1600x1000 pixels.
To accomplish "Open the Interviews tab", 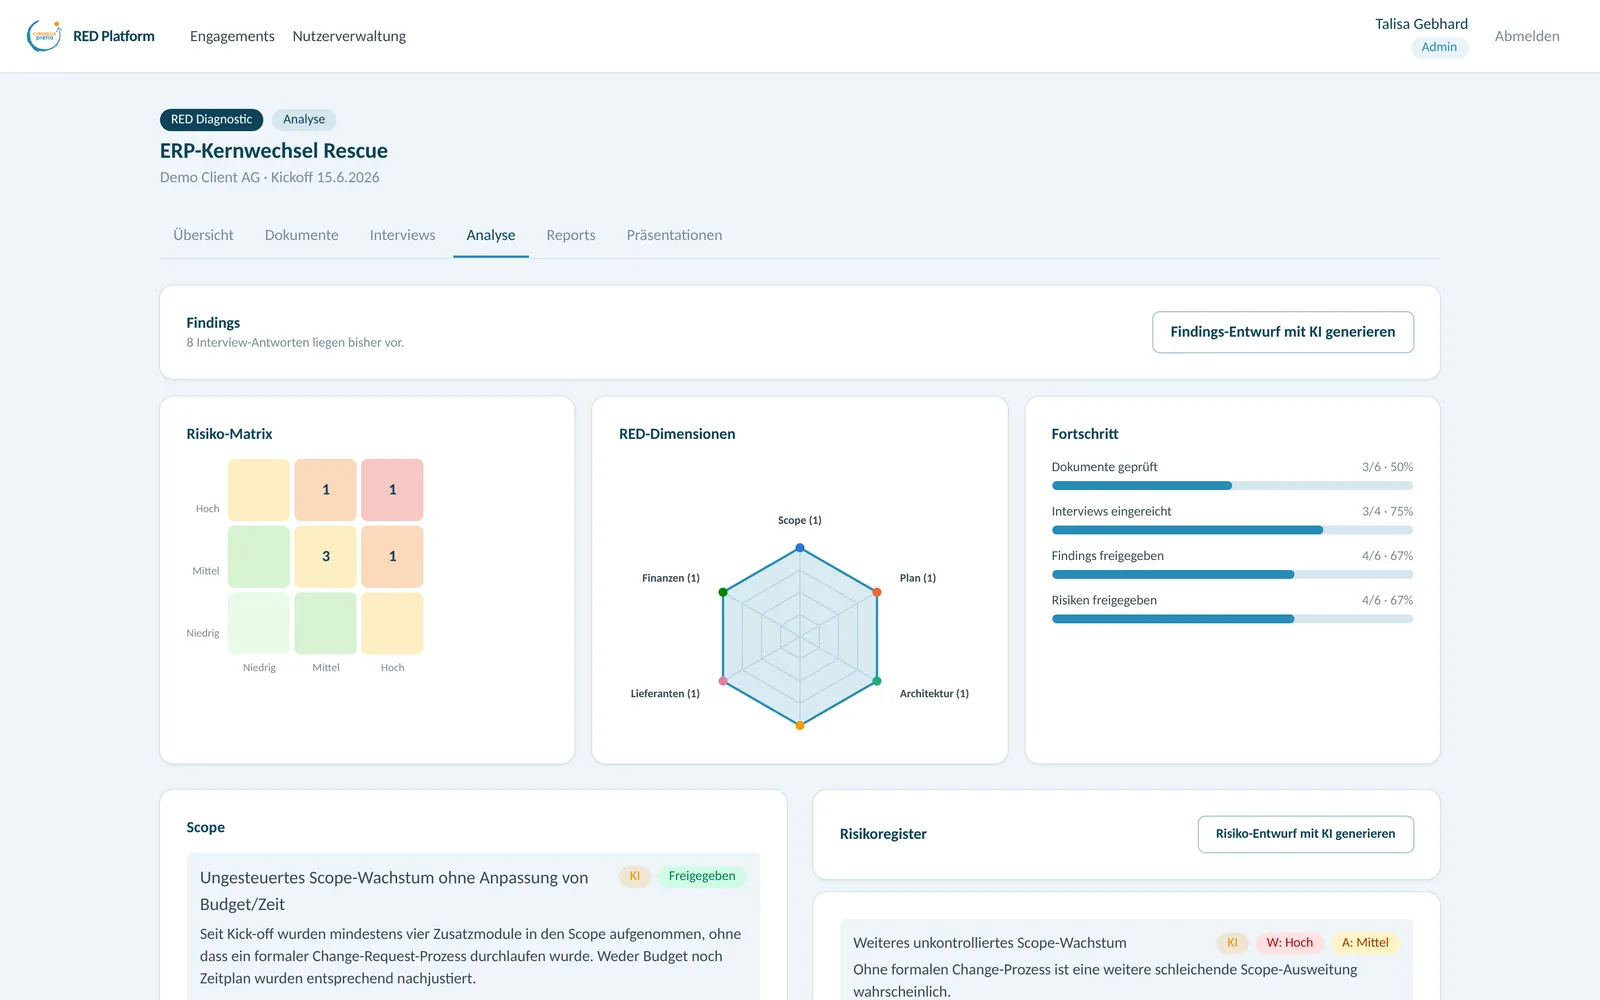I will click(x=402, y=235).
